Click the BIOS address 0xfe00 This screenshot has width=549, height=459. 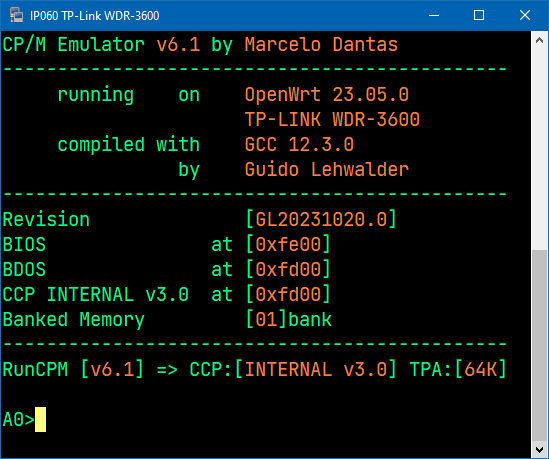click(288, 244)
